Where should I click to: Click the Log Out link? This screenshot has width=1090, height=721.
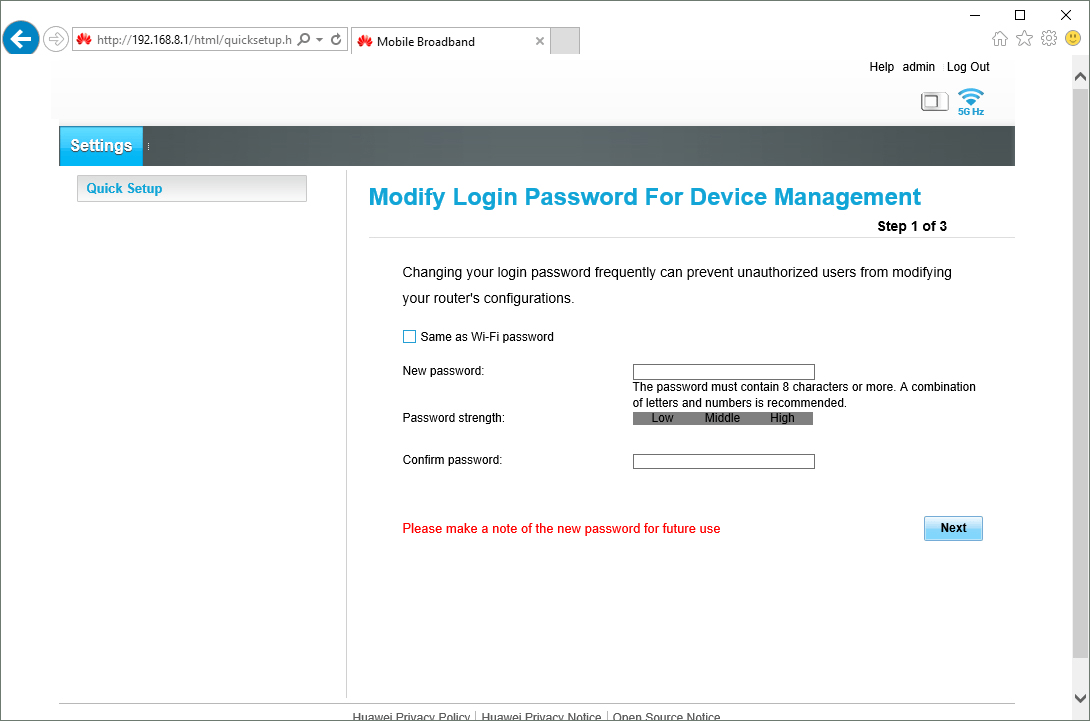tap(967, 67)
